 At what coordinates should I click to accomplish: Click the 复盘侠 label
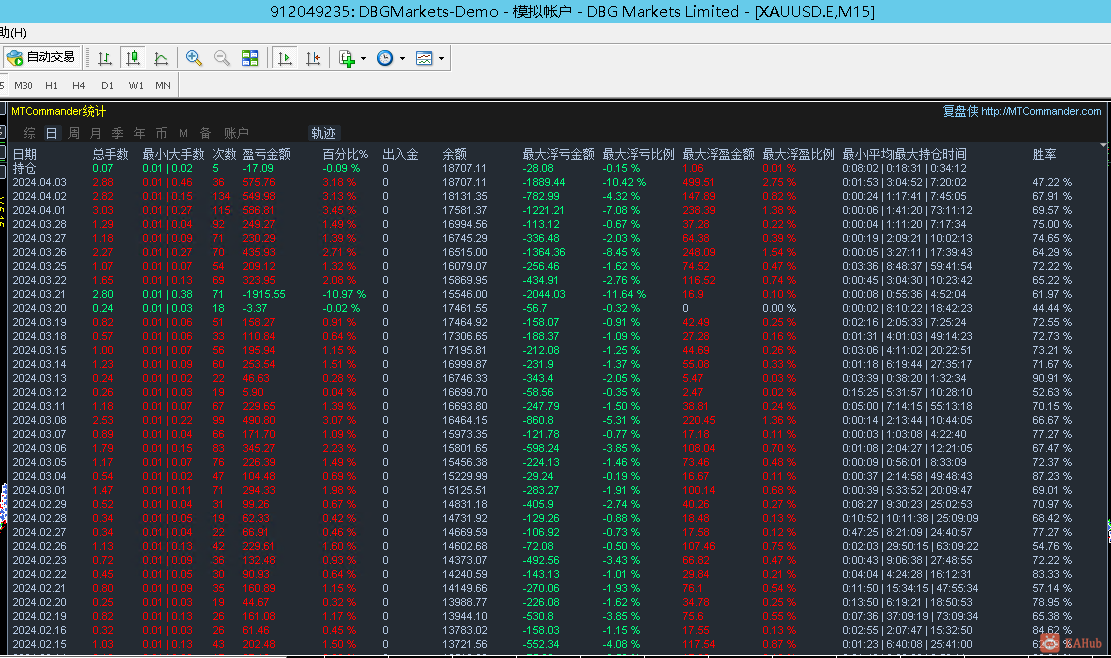coord(960,111)
